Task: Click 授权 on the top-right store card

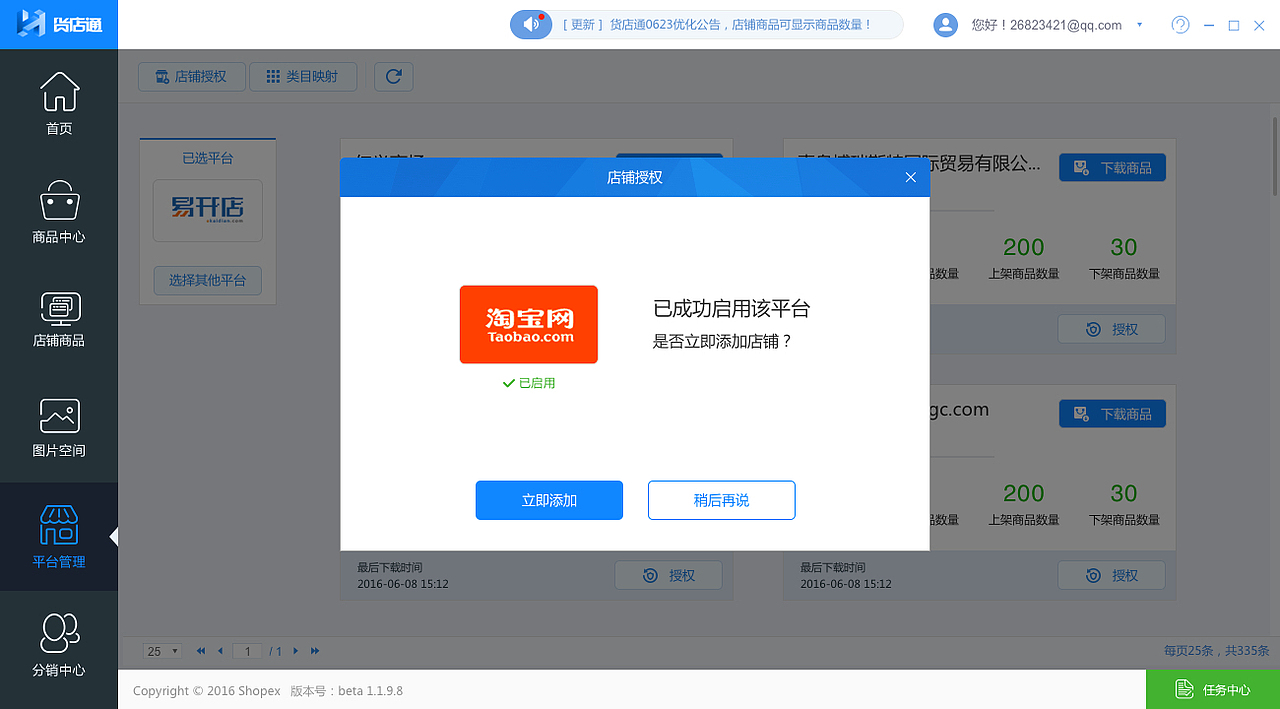Action: point(1112,329)
